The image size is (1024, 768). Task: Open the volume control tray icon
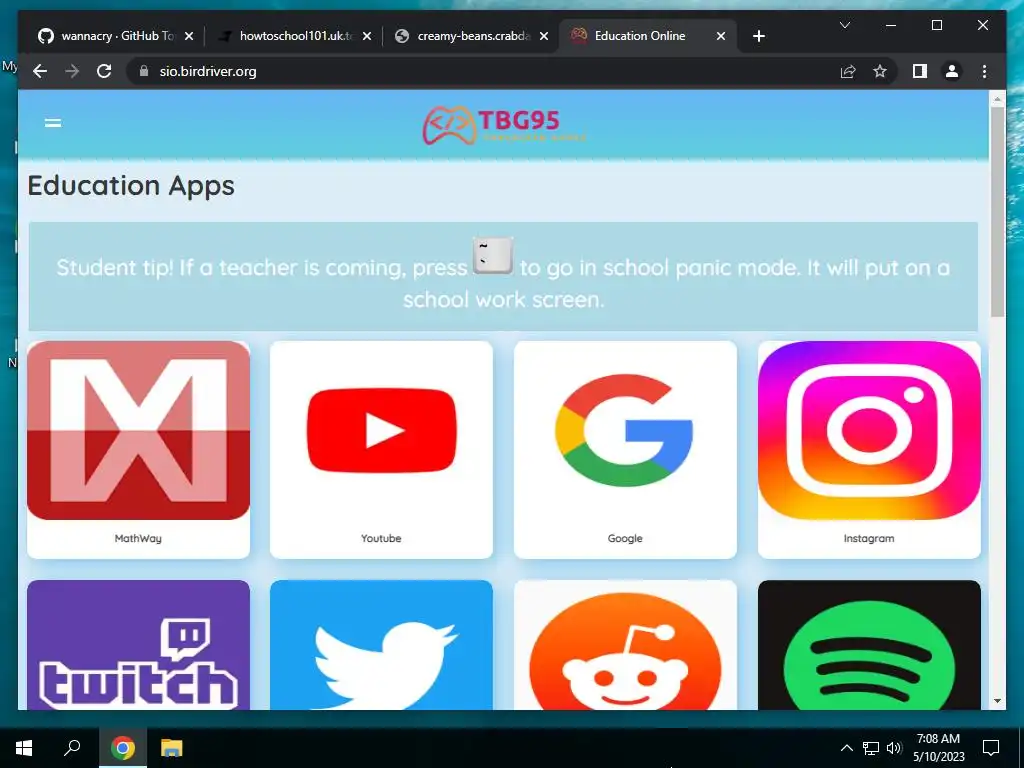894,748
